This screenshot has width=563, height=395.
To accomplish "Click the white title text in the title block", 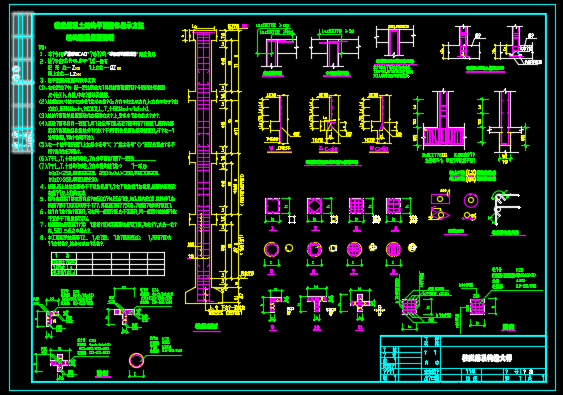I will (x=487, y=358).
